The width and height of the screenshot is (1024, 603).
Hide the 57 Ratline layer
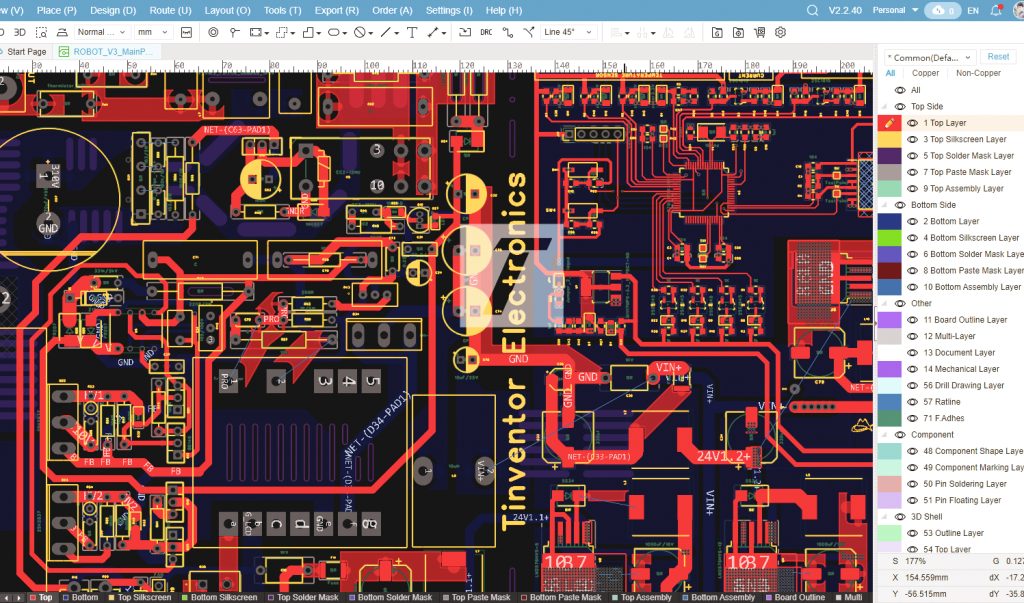912,402
